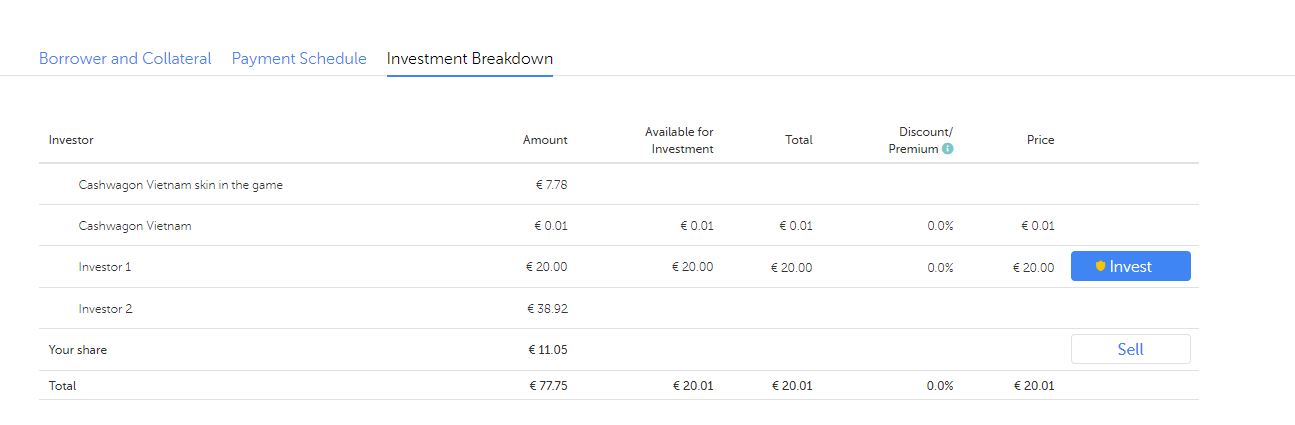Click the € 77.75 total amount
Image resolution: width=1295 pixels, height=425 pixels.
547,386
